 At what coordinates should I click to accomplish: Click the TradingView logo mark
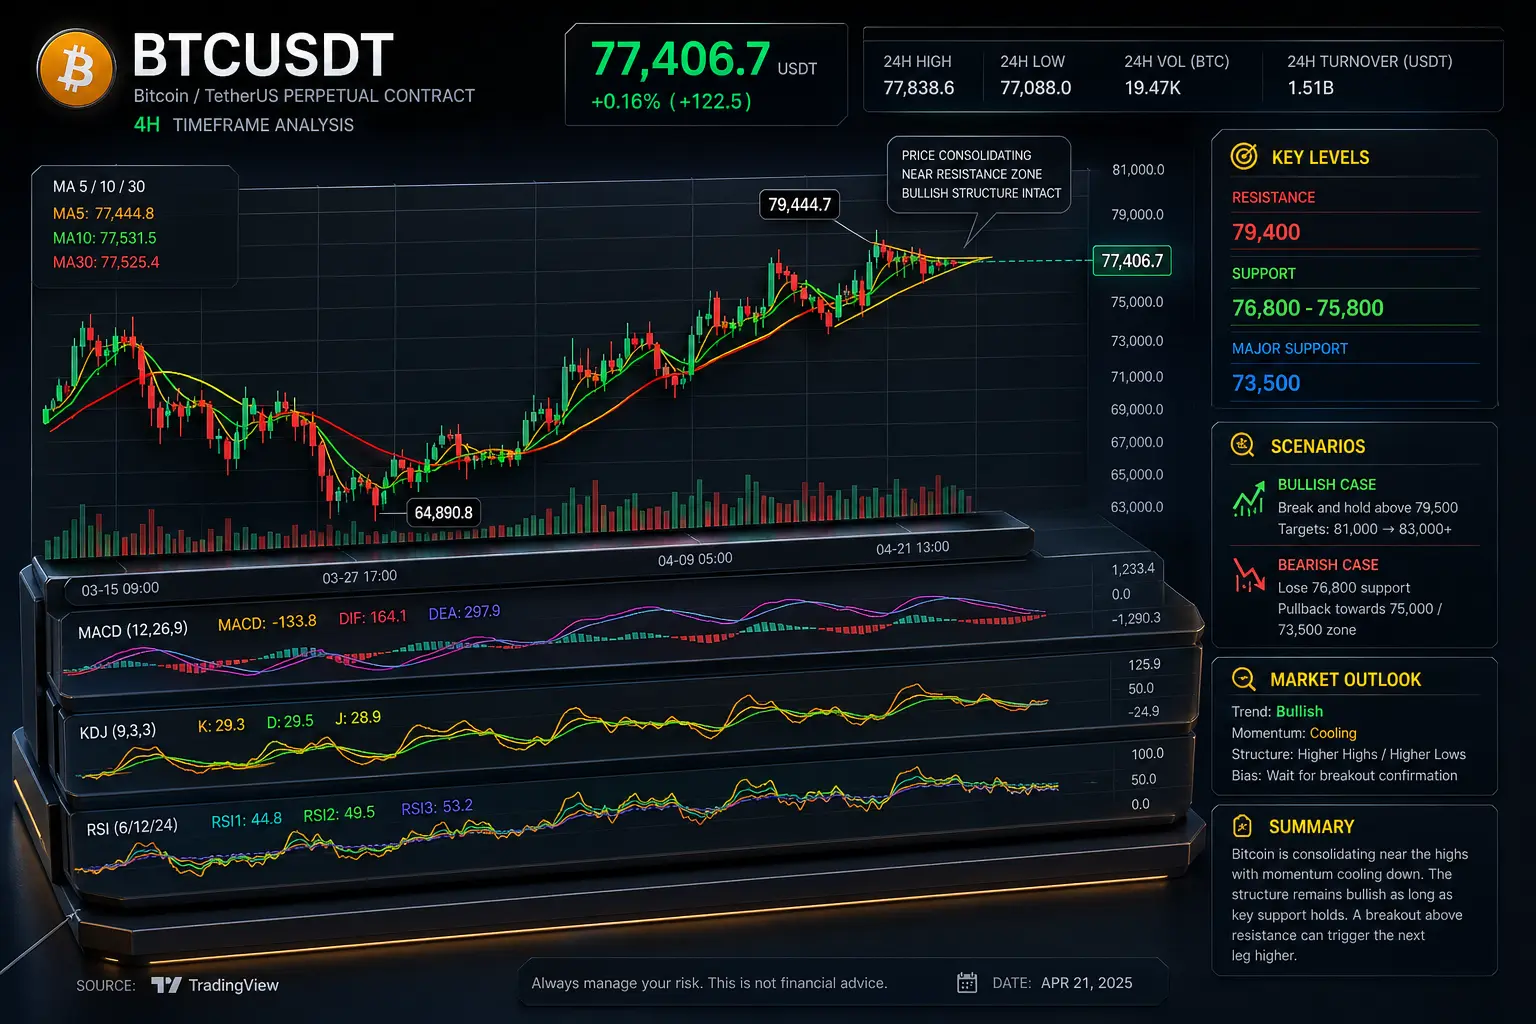[x=166, y=985]
